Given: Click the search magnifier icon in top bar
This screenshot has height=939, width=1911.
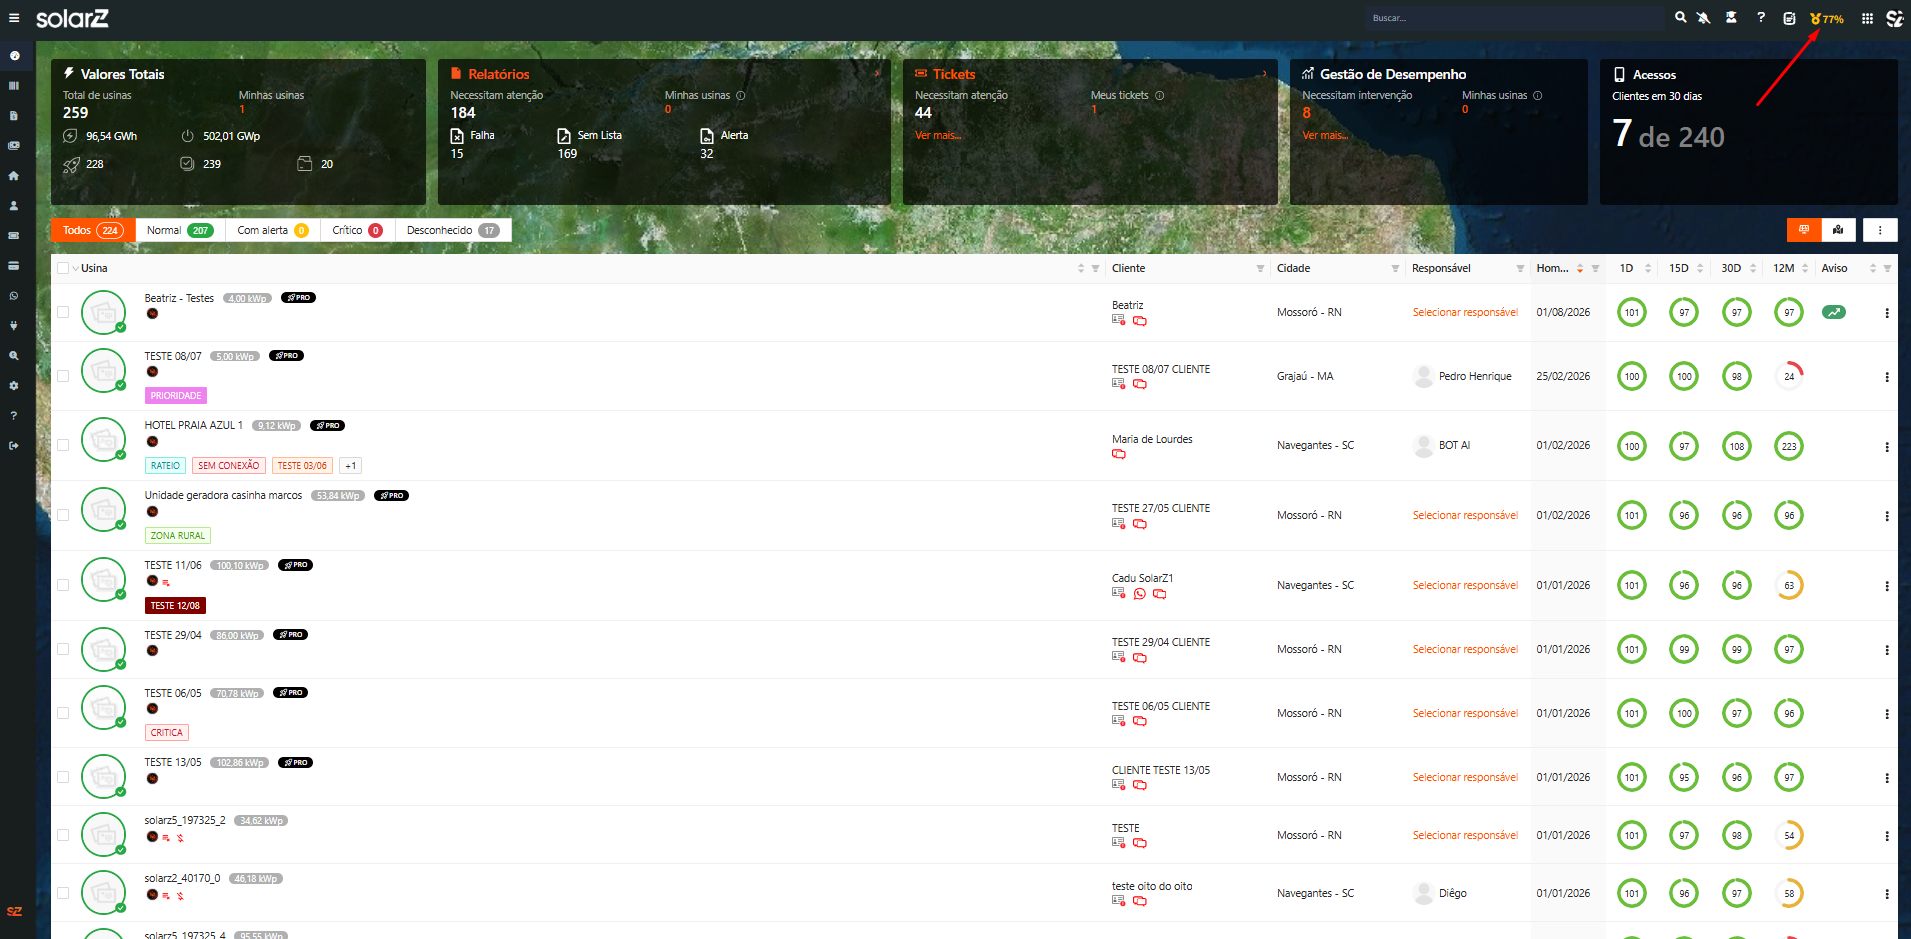Looking at the screenshot, I should point(1681,18).
